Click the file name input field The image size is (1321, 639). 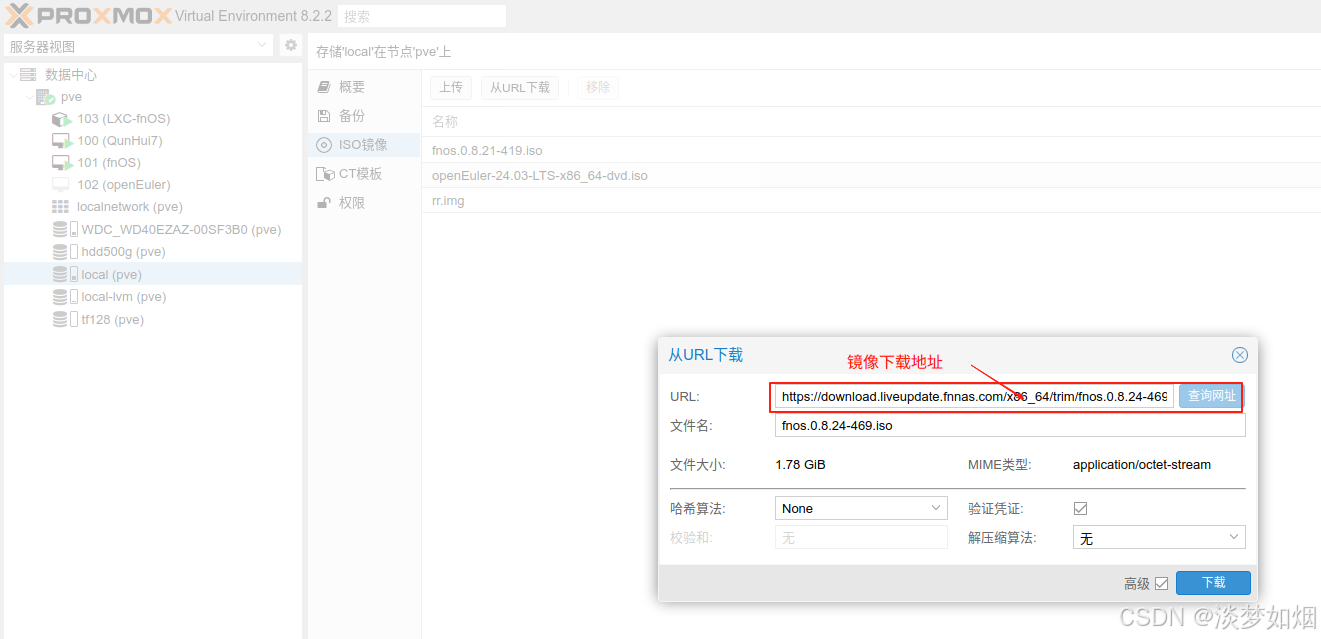(1010, 425)
